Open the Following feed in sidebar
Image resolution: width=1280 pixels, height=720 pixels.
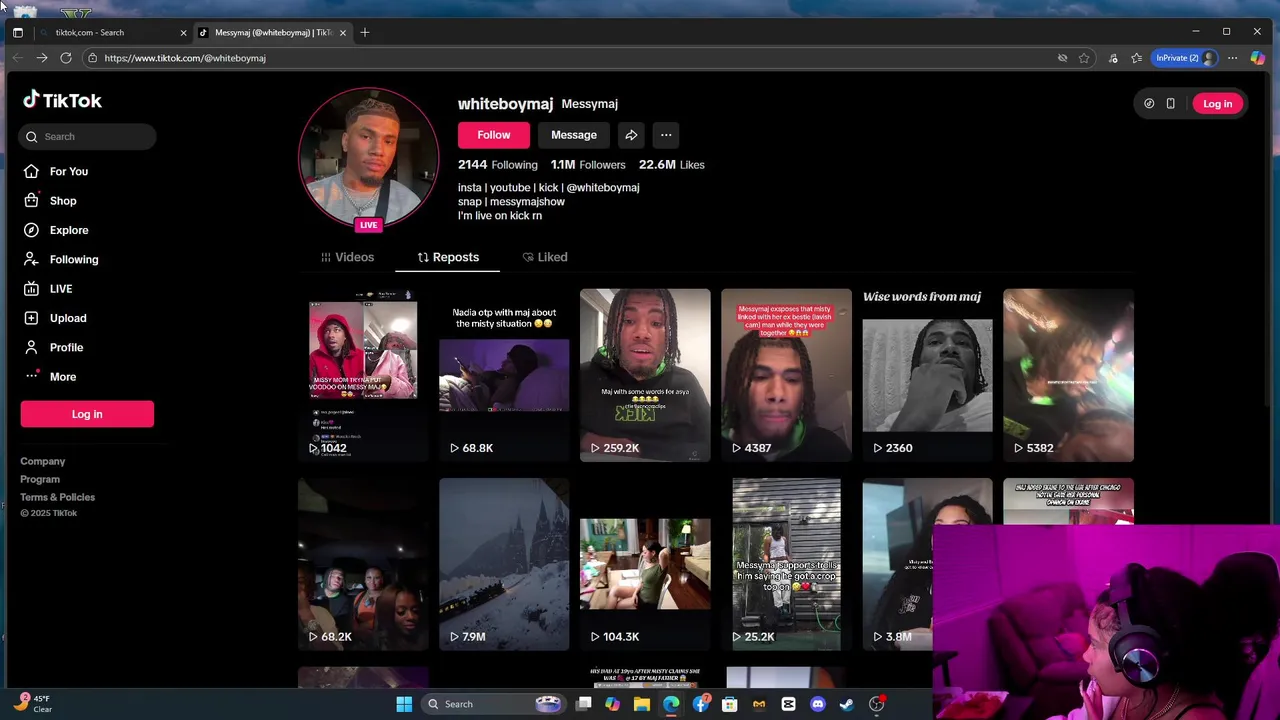coord(74,259)
